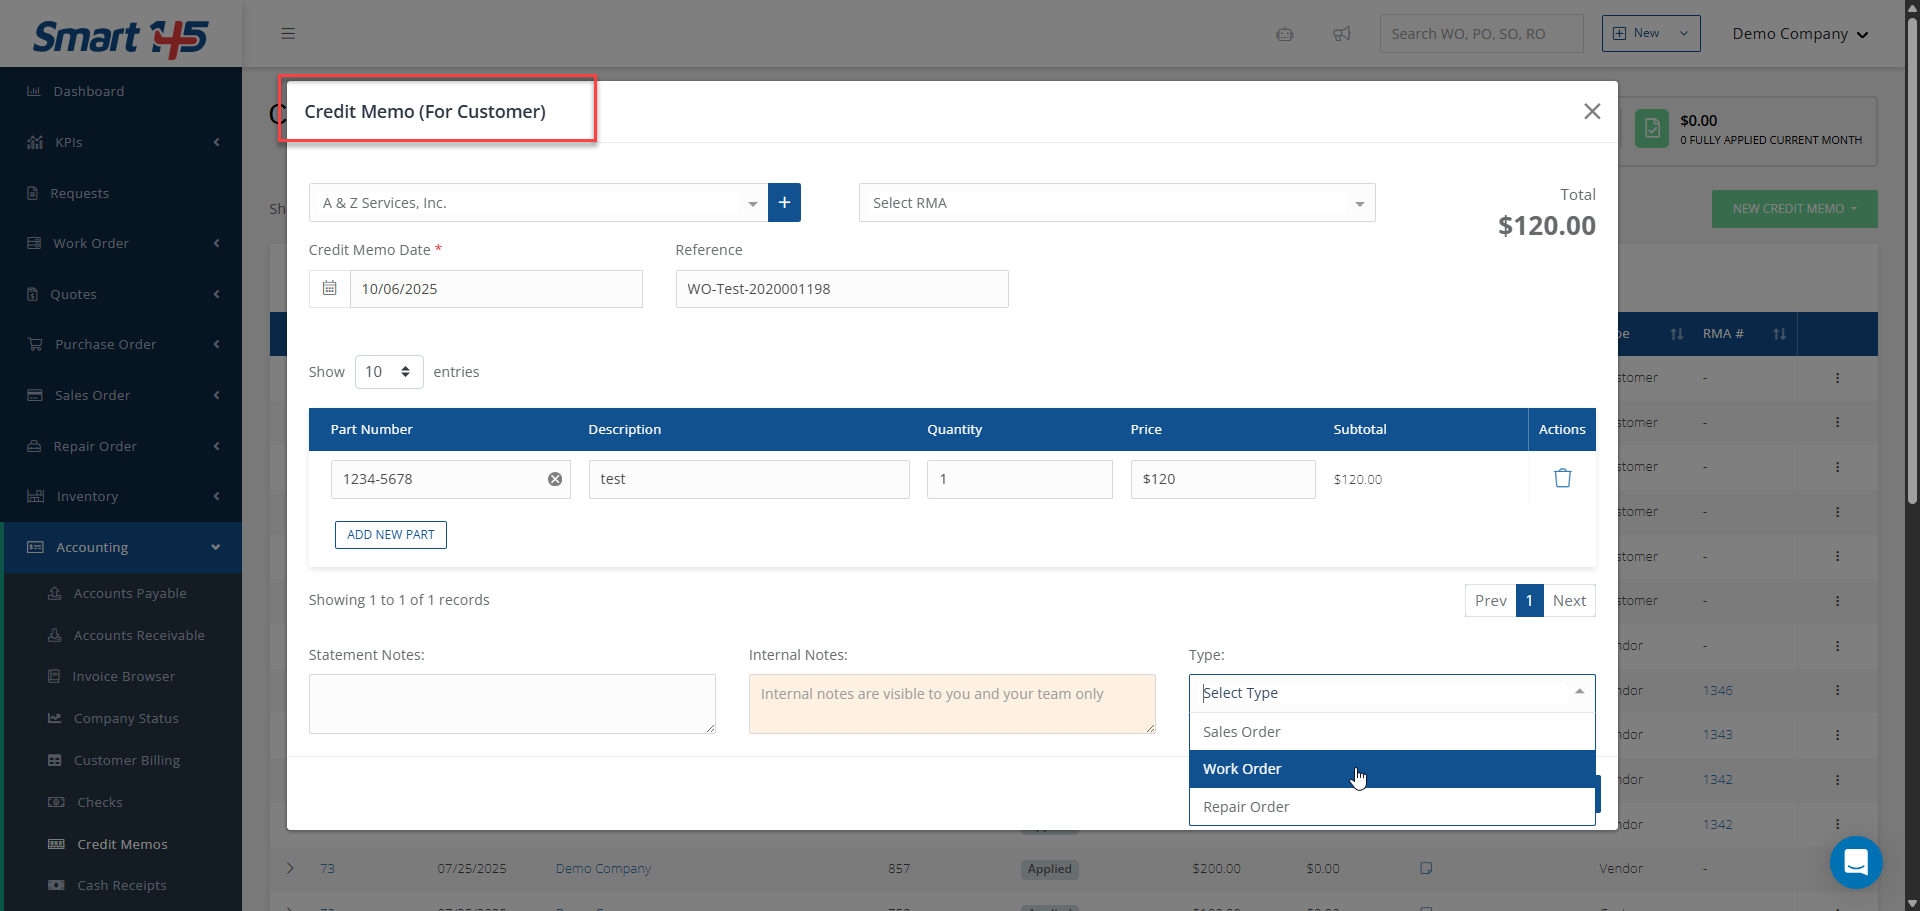This screenshot has width=1920, height=911.
Task: Click the announcements megaphone icon
Action: [x=1342, y=34]
